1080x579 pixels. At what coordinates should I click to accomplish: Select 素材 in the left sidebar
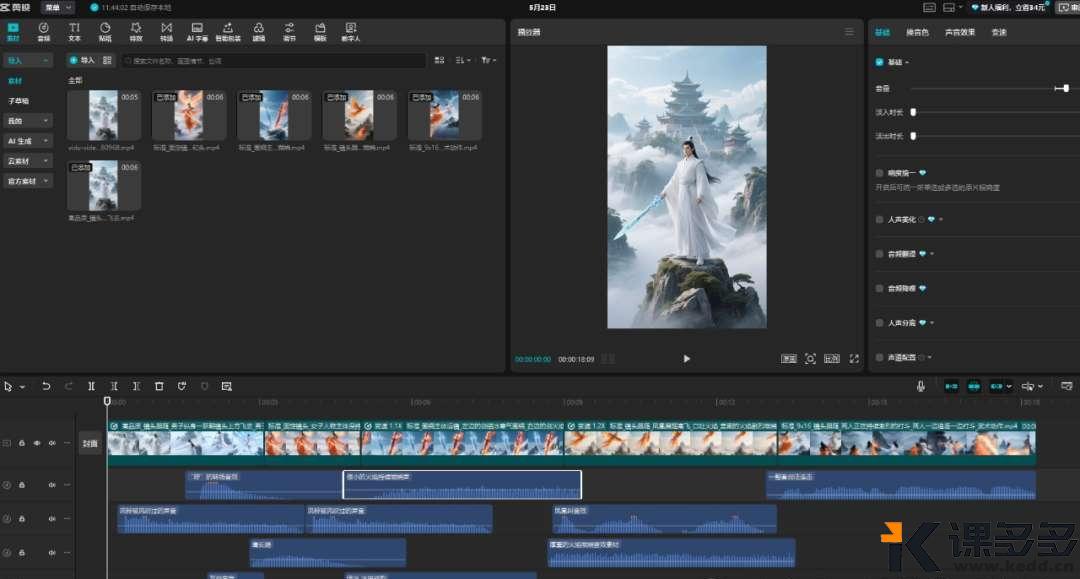15,81
